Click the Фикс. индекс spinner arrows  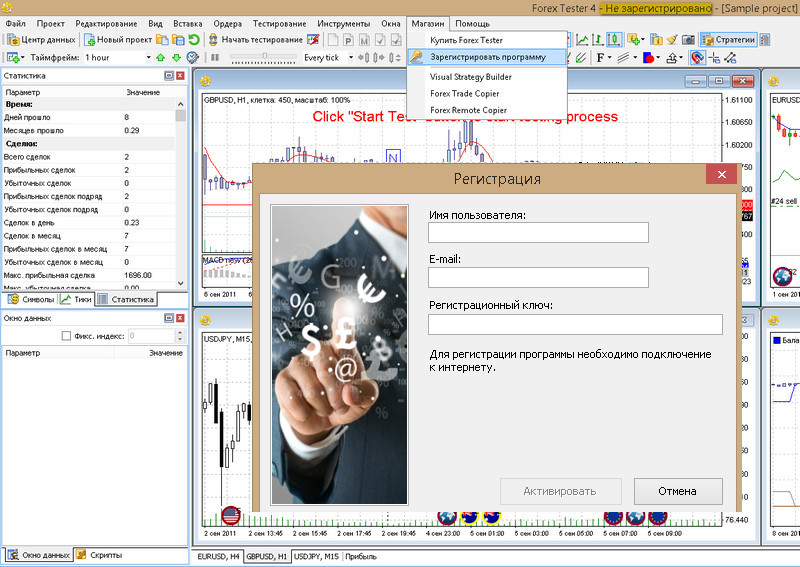point(179,336)
